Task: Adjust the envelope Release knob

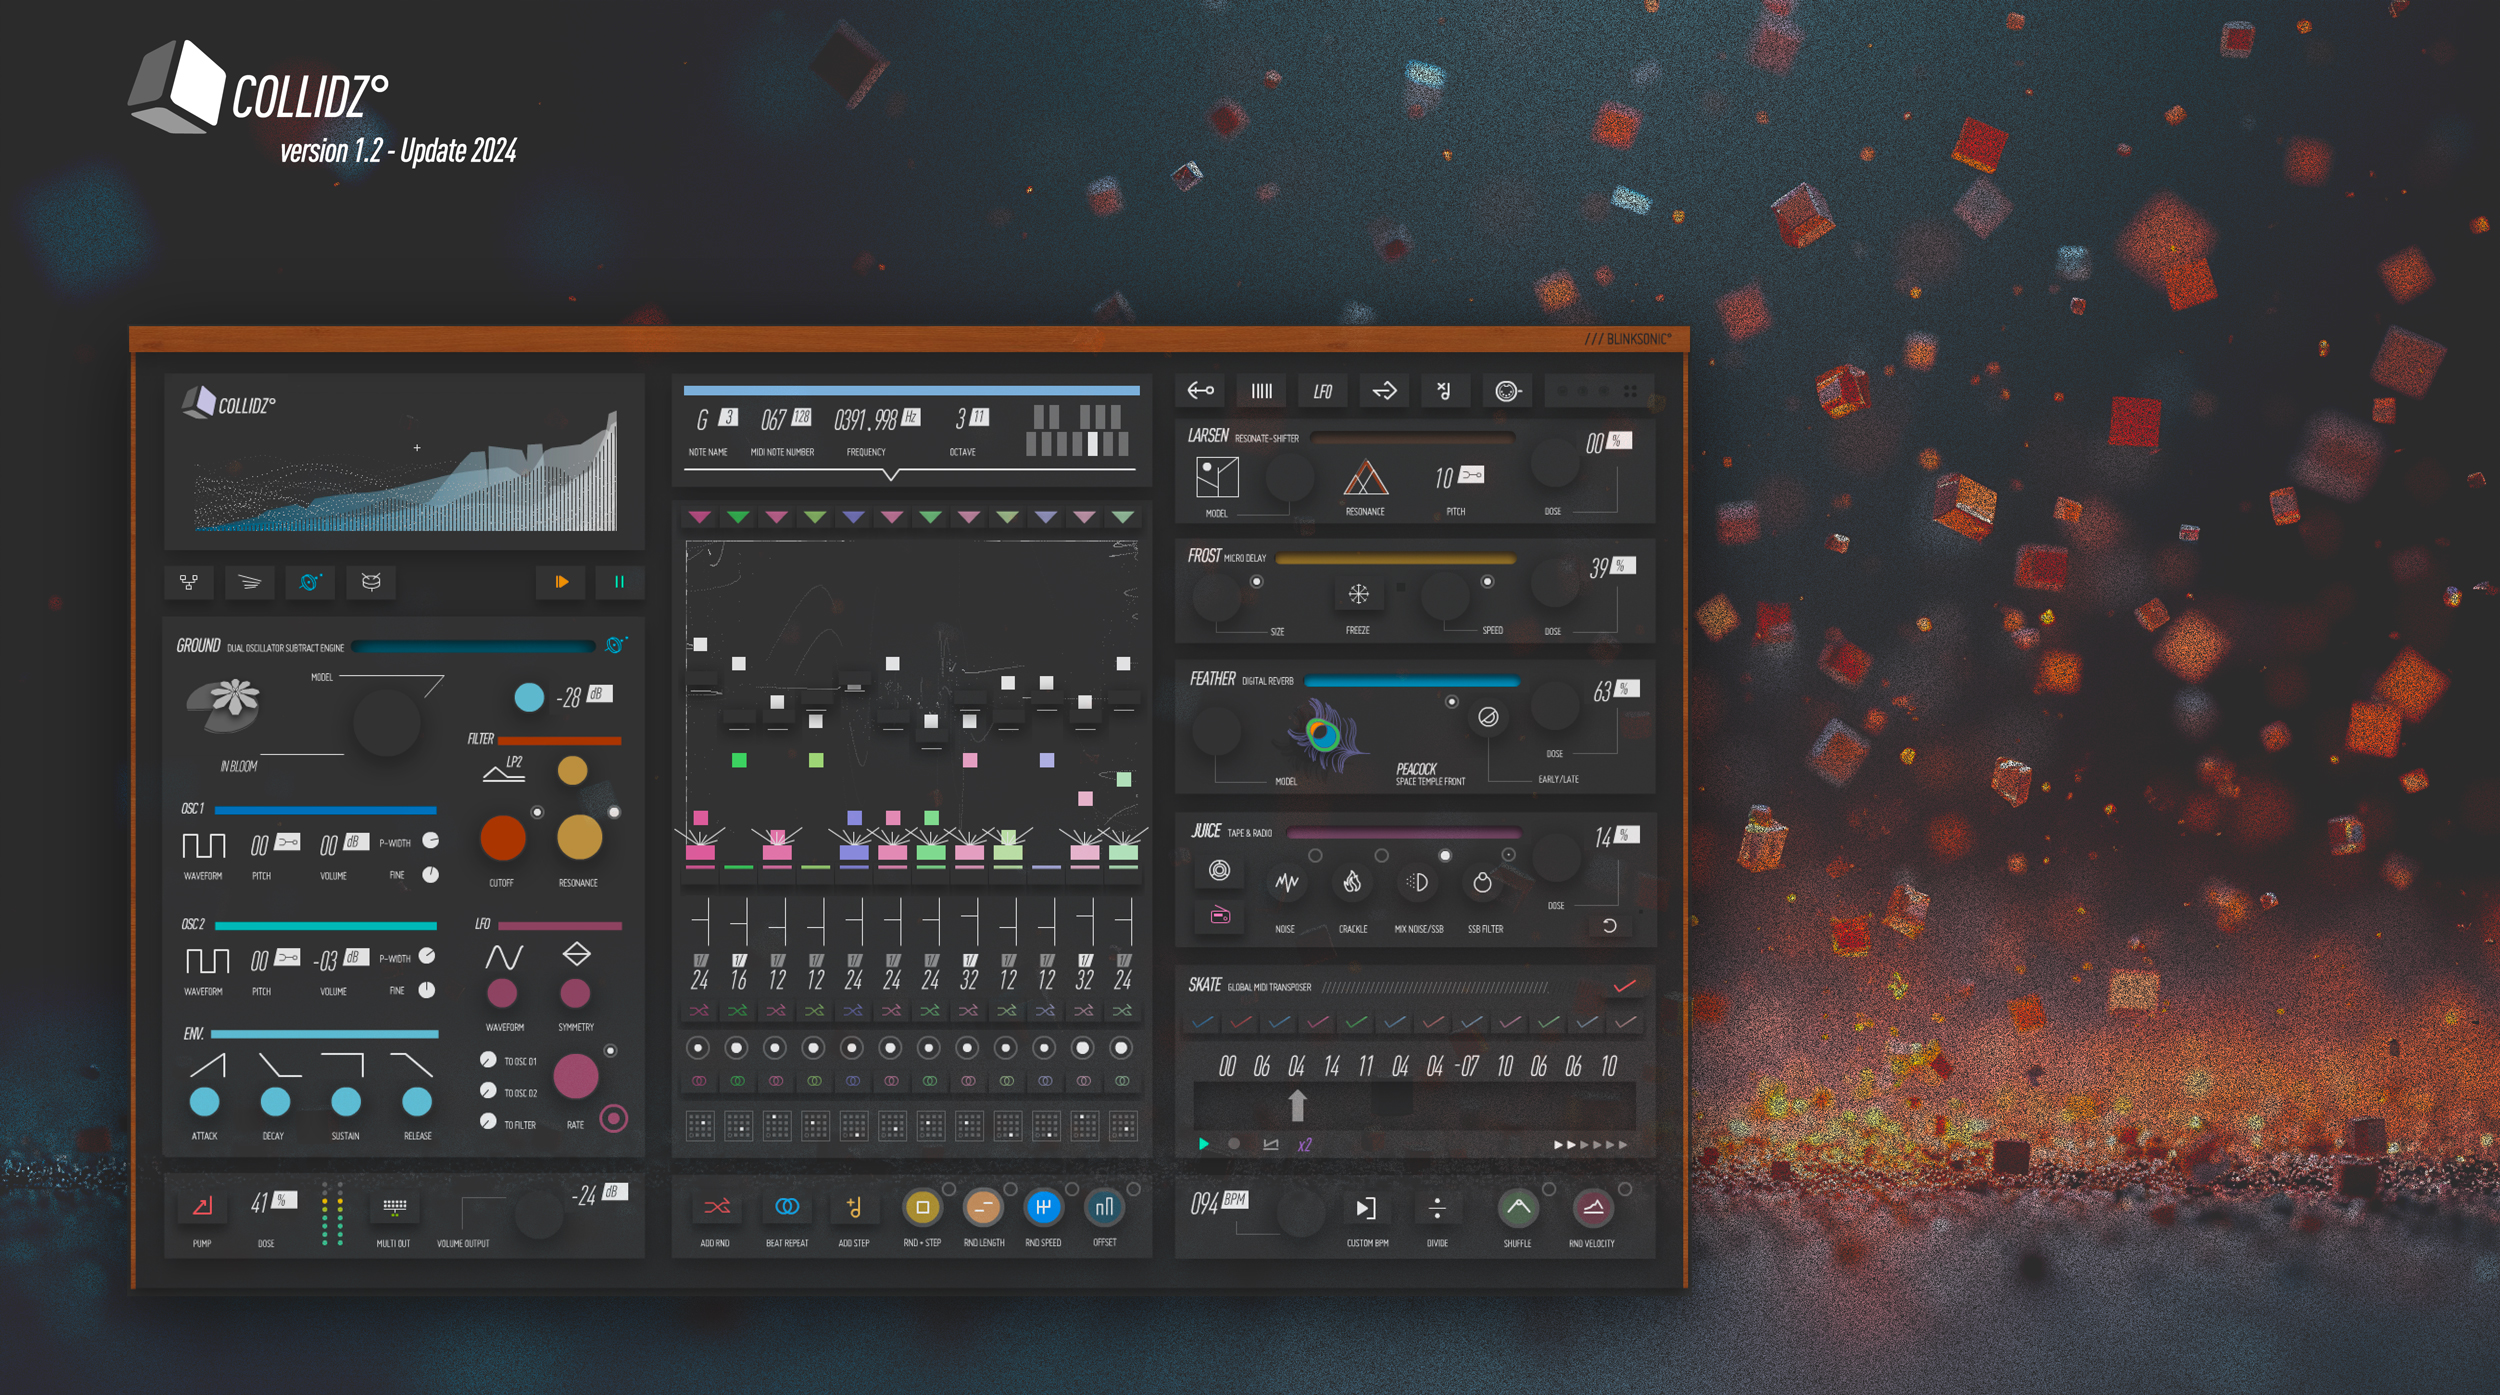Action: coord(417,1102)
